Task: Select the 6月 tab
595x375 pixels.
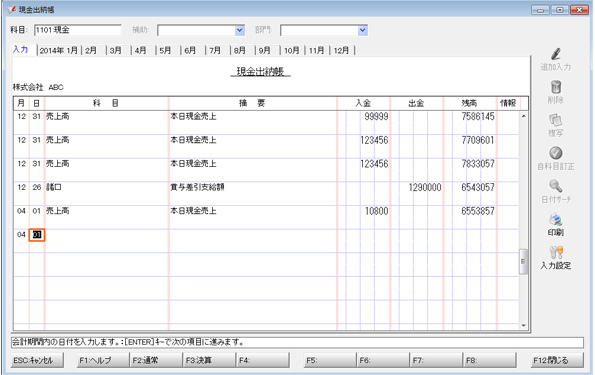Action: [190, 50]
